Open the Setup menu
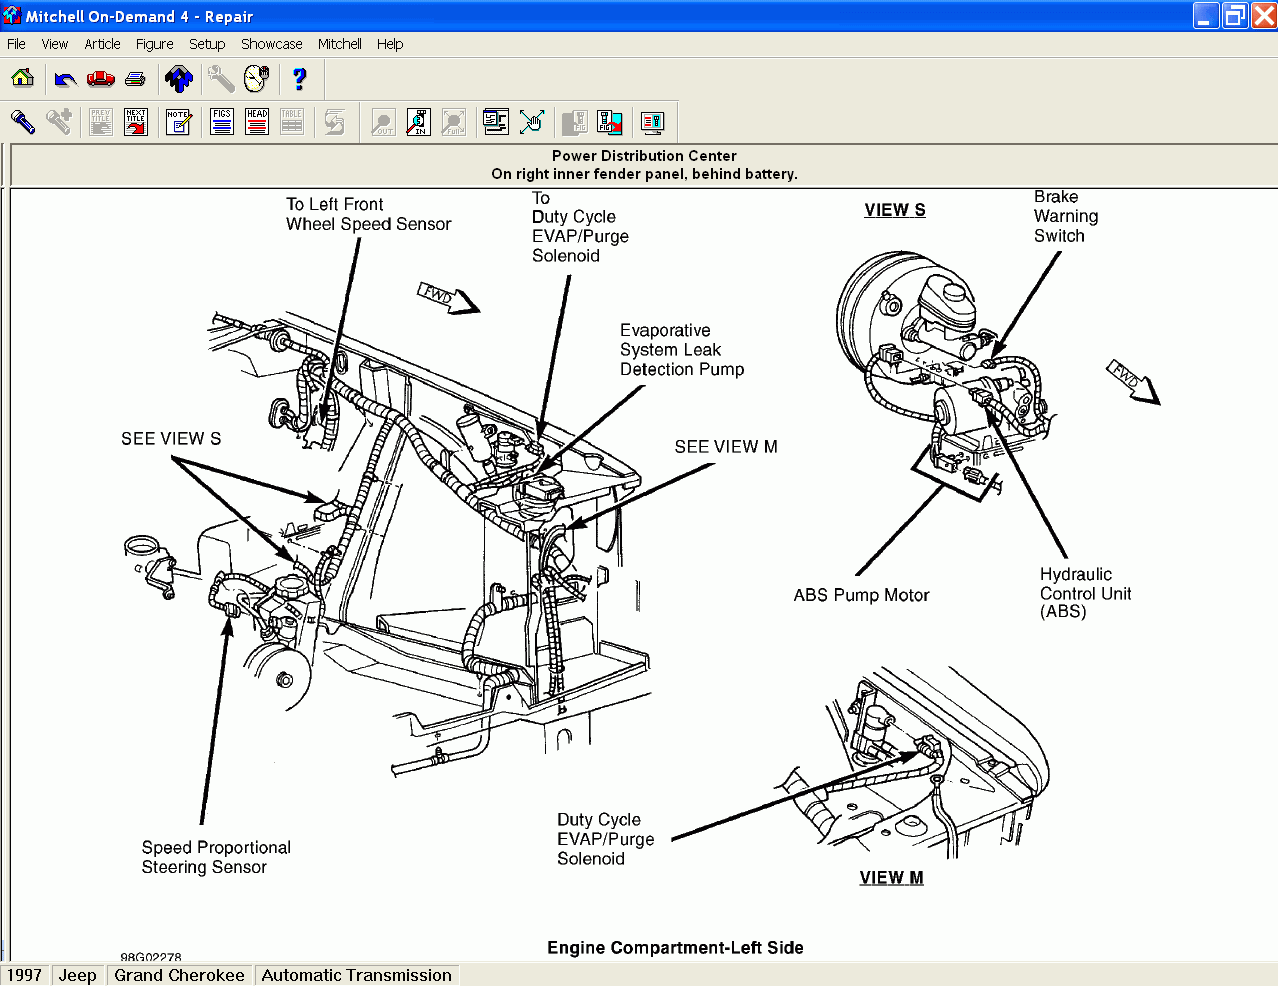1278x986 pixels. point(207,44)
